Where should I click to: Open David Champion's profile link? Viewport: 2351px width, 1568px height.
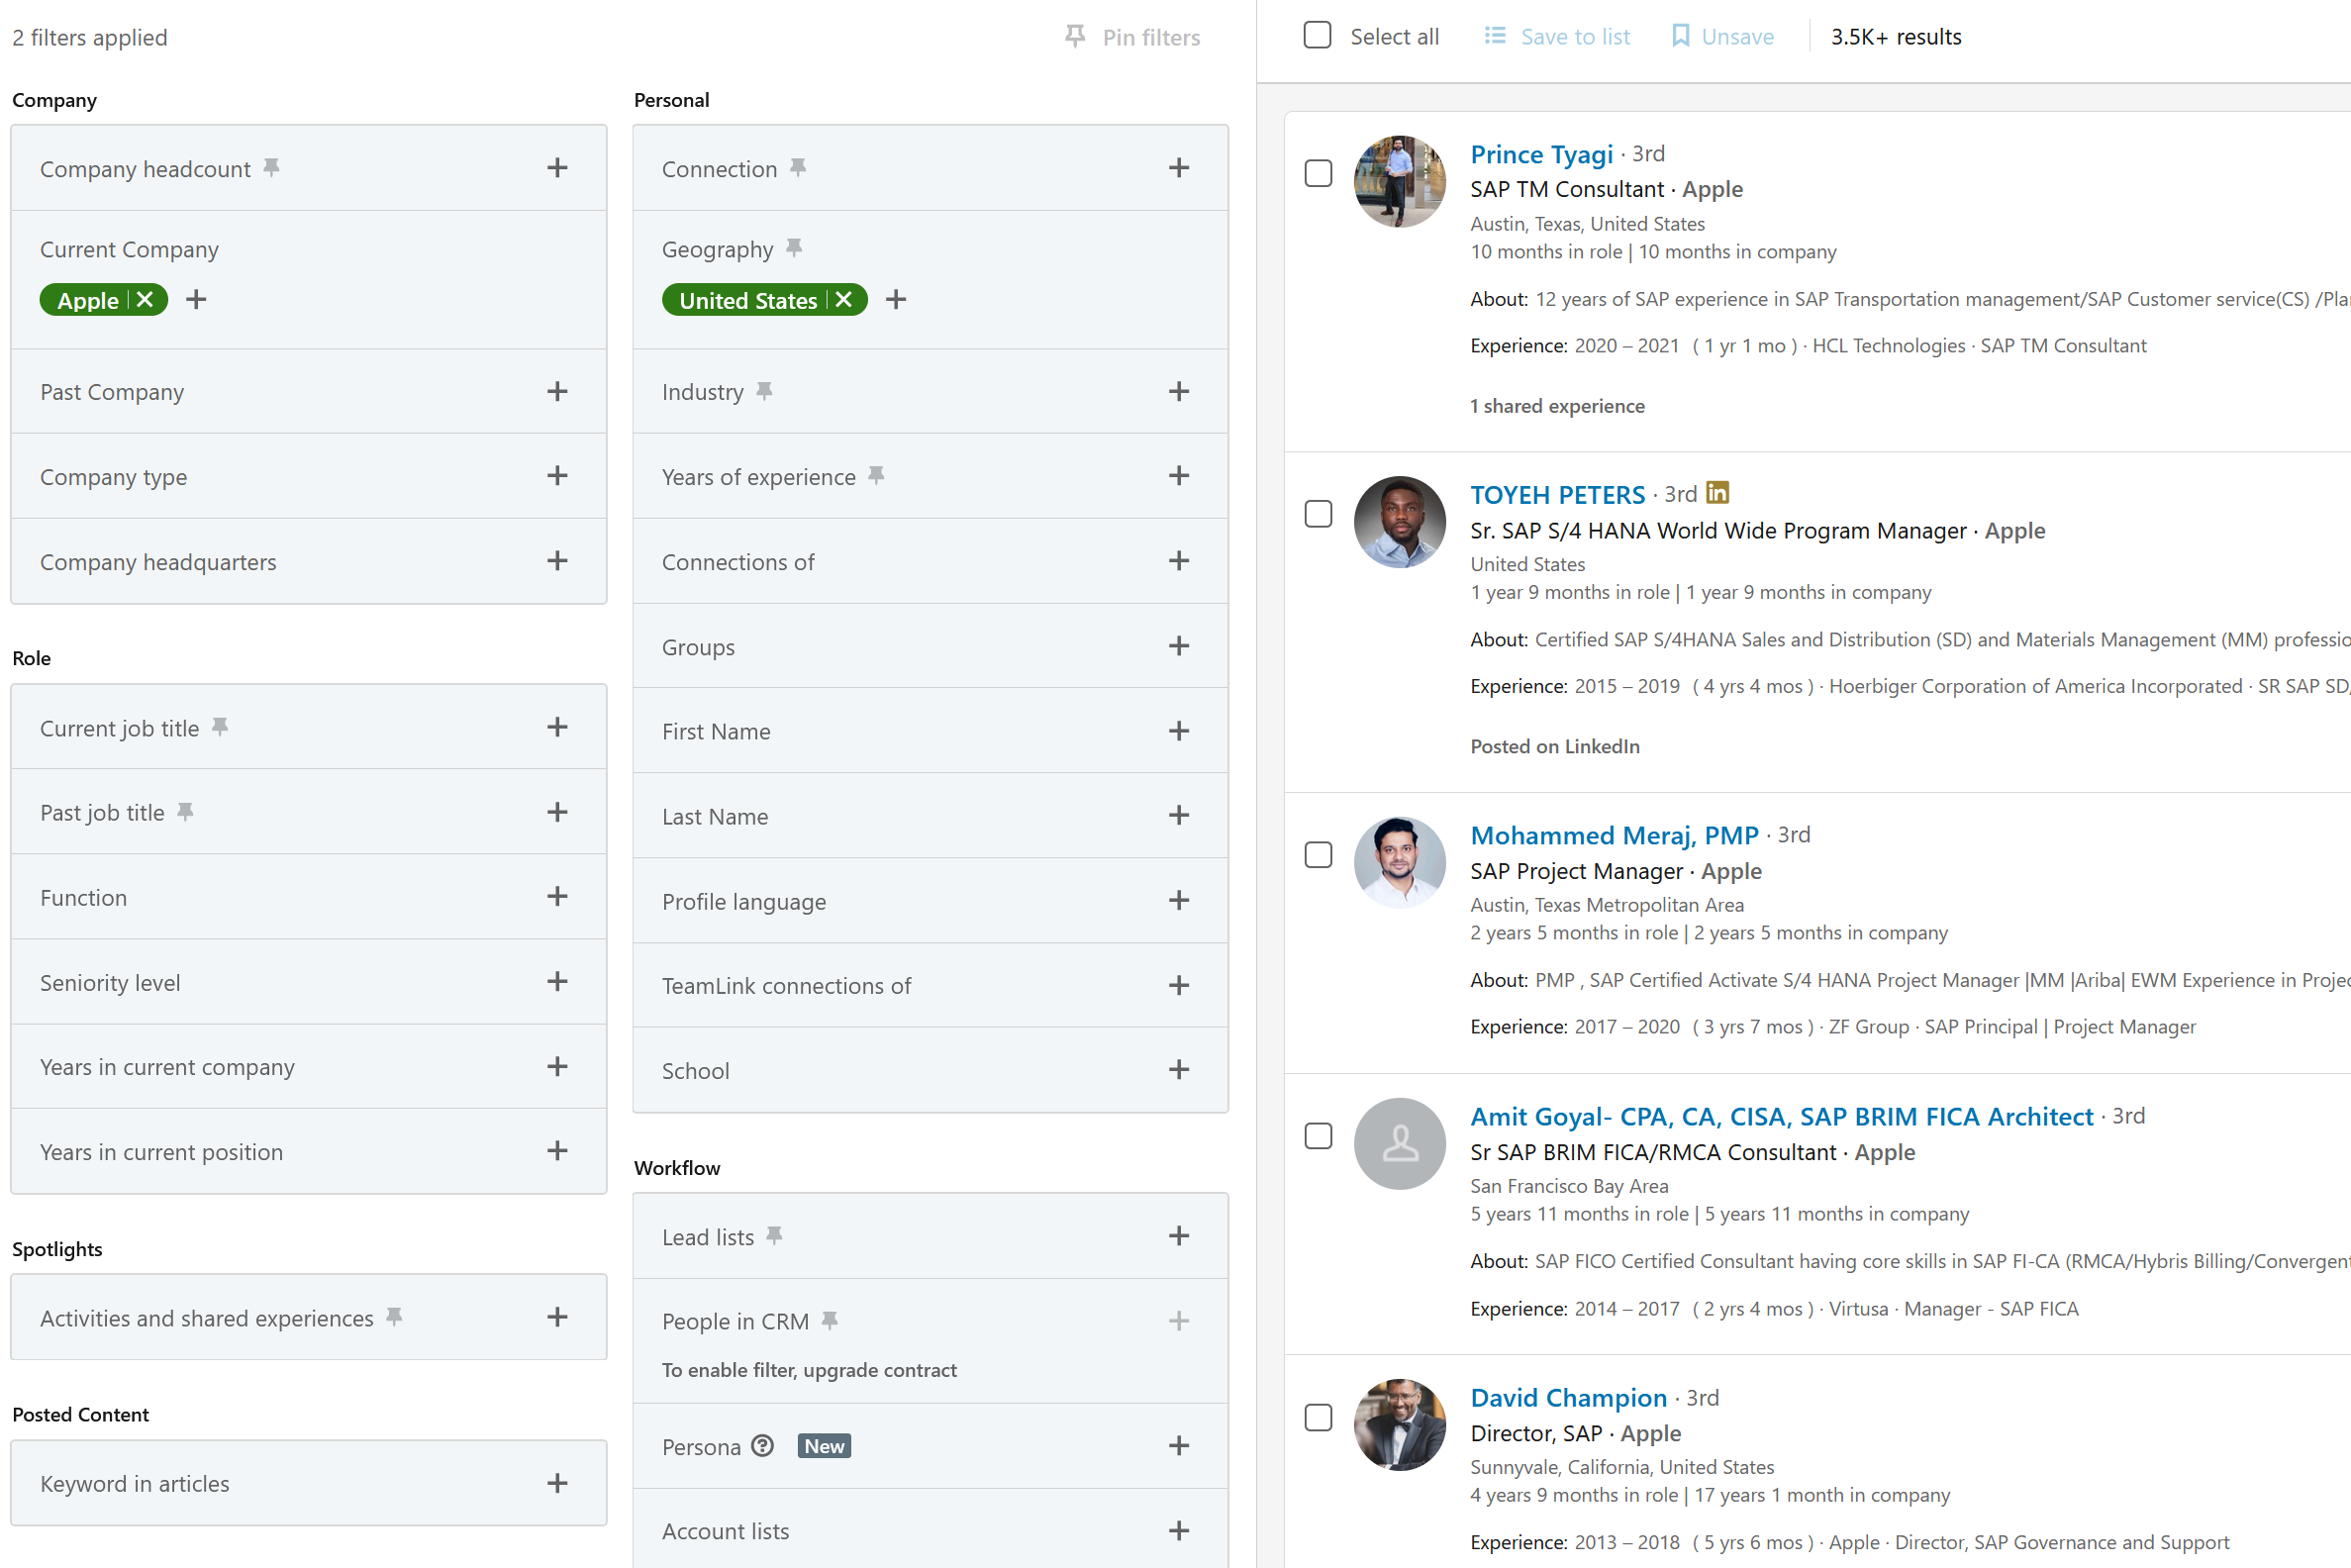click(x=1568, y=1397)
